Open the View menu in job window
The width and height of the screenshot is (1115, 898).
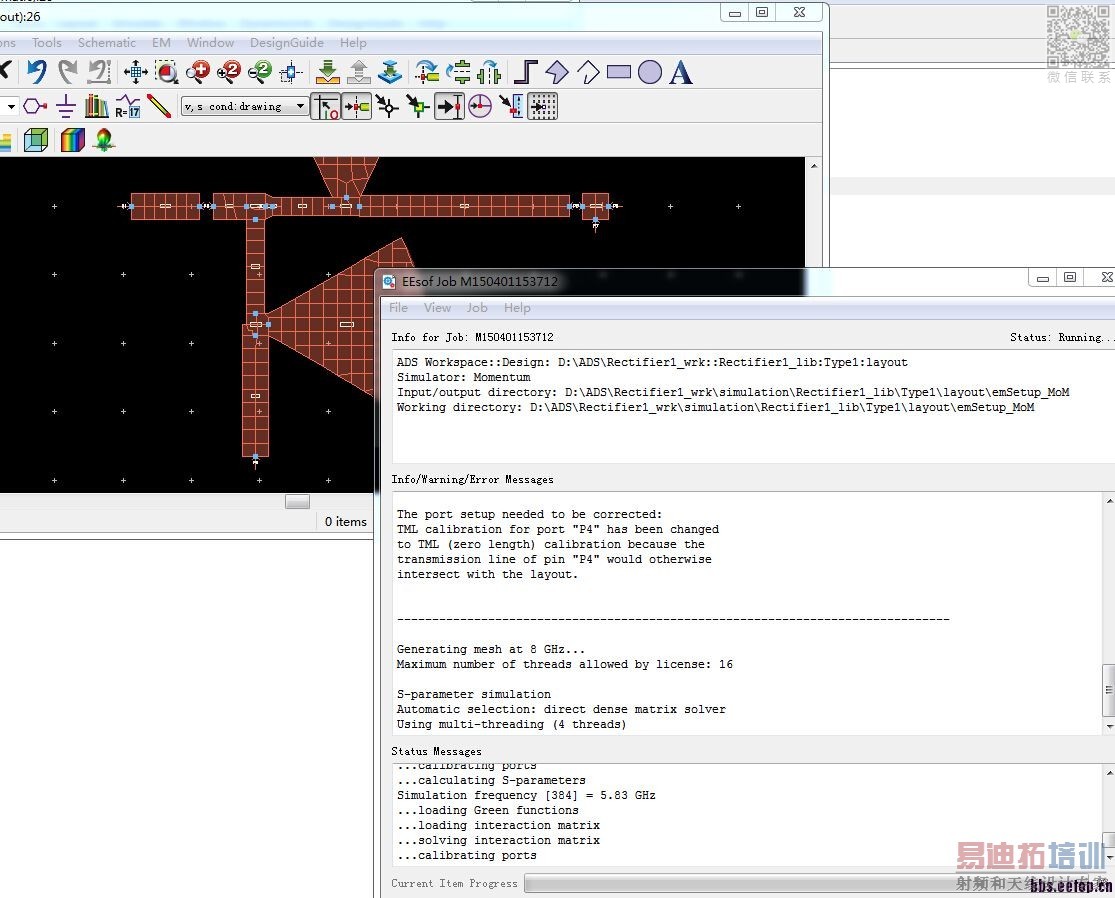pyautogui.click(x=437, y=308)
